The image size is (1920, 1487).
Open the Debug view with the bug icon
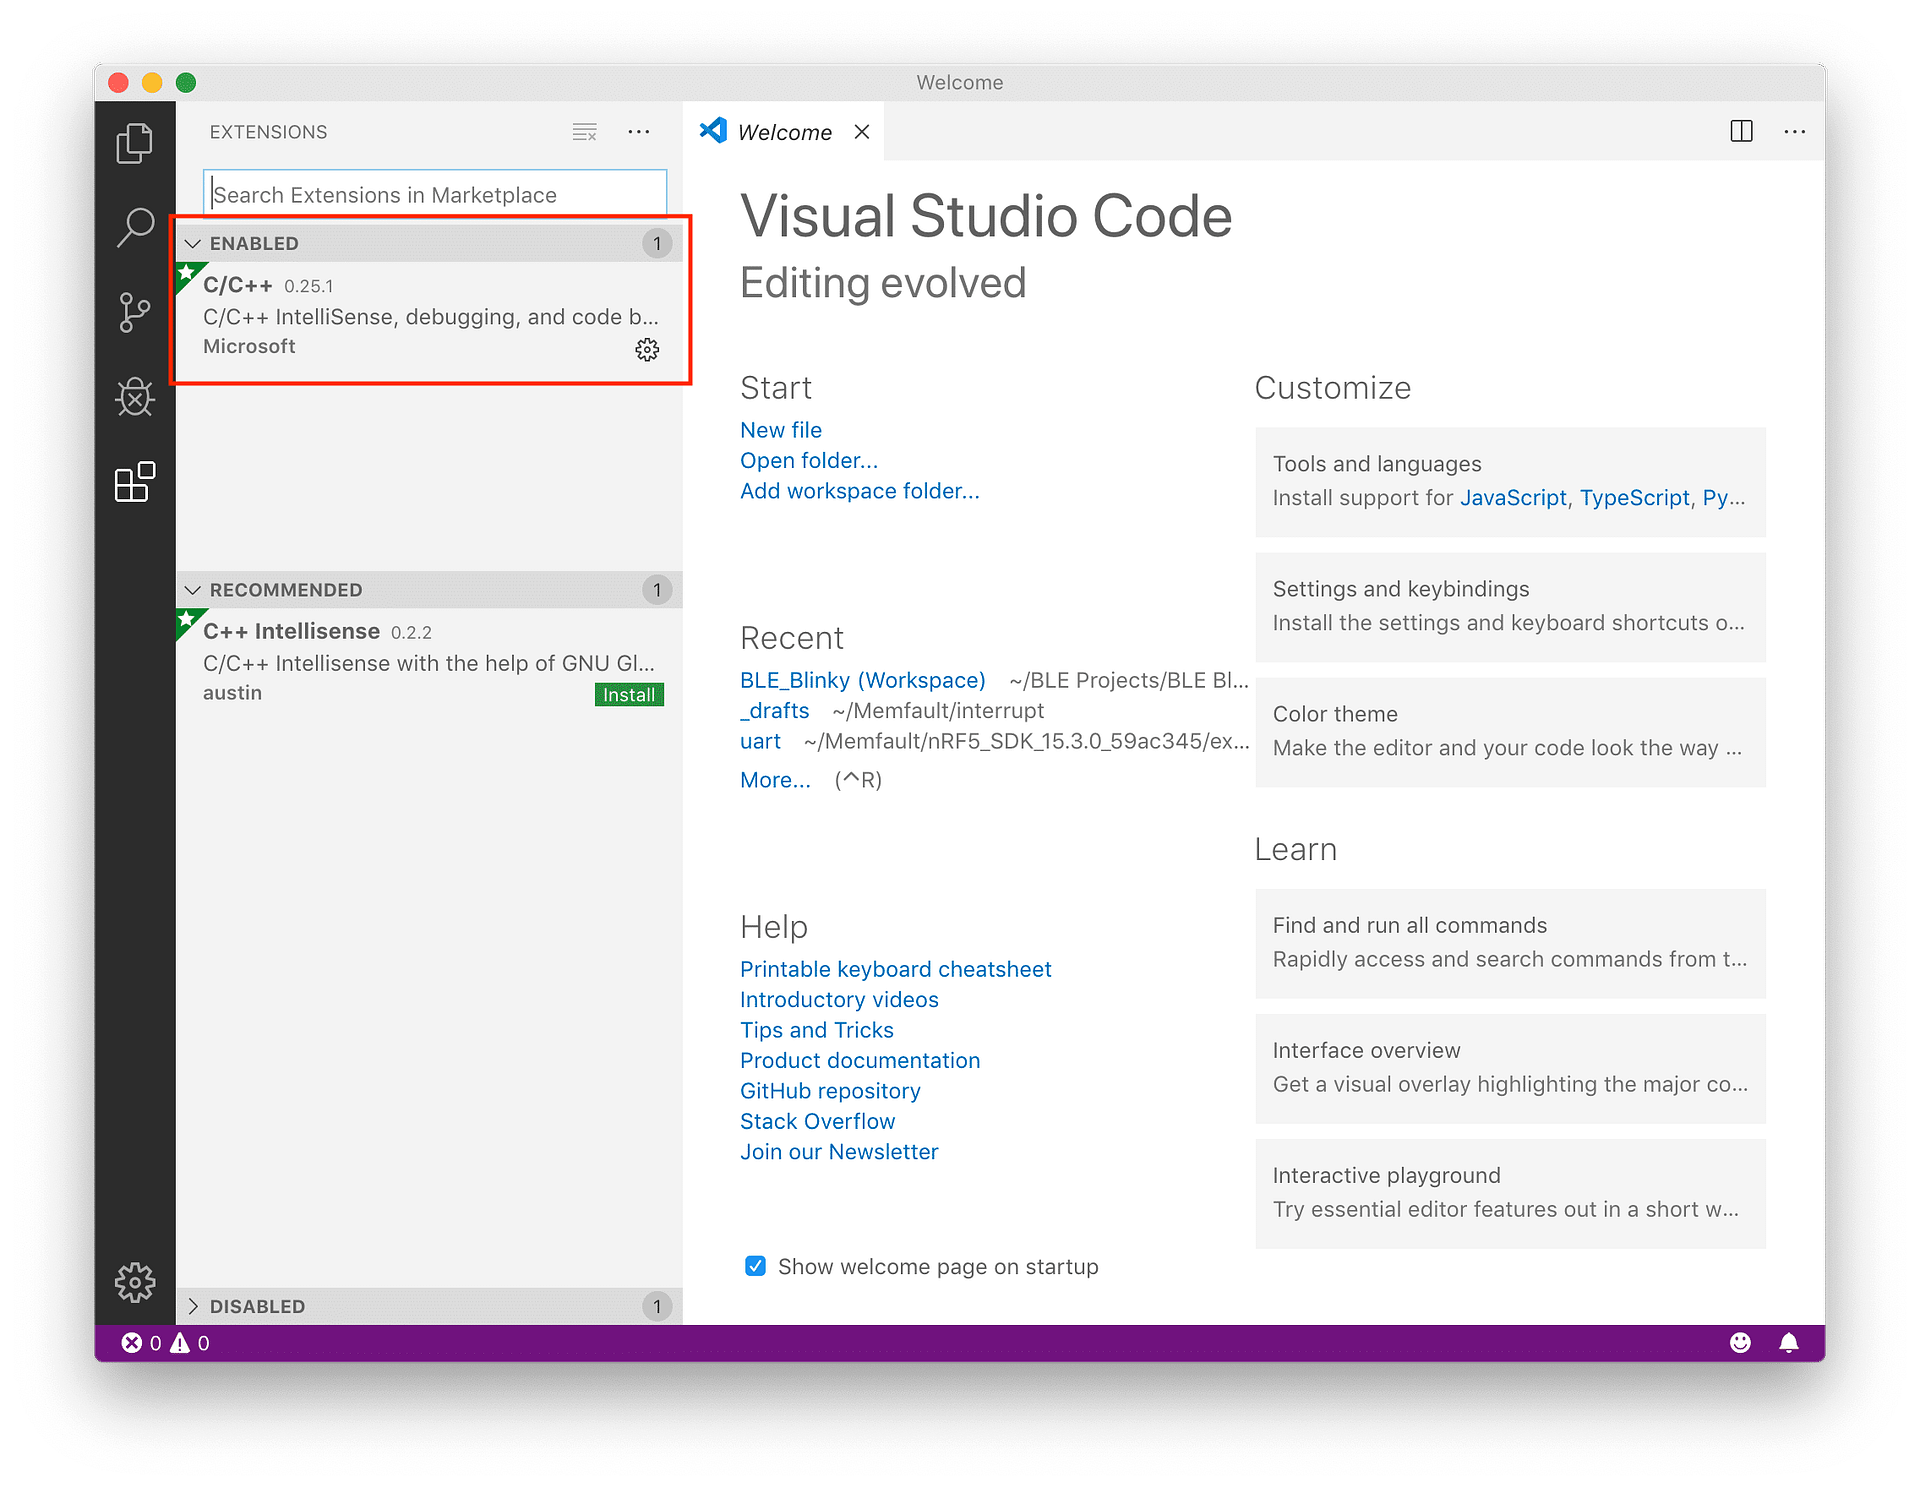point(135,397)
